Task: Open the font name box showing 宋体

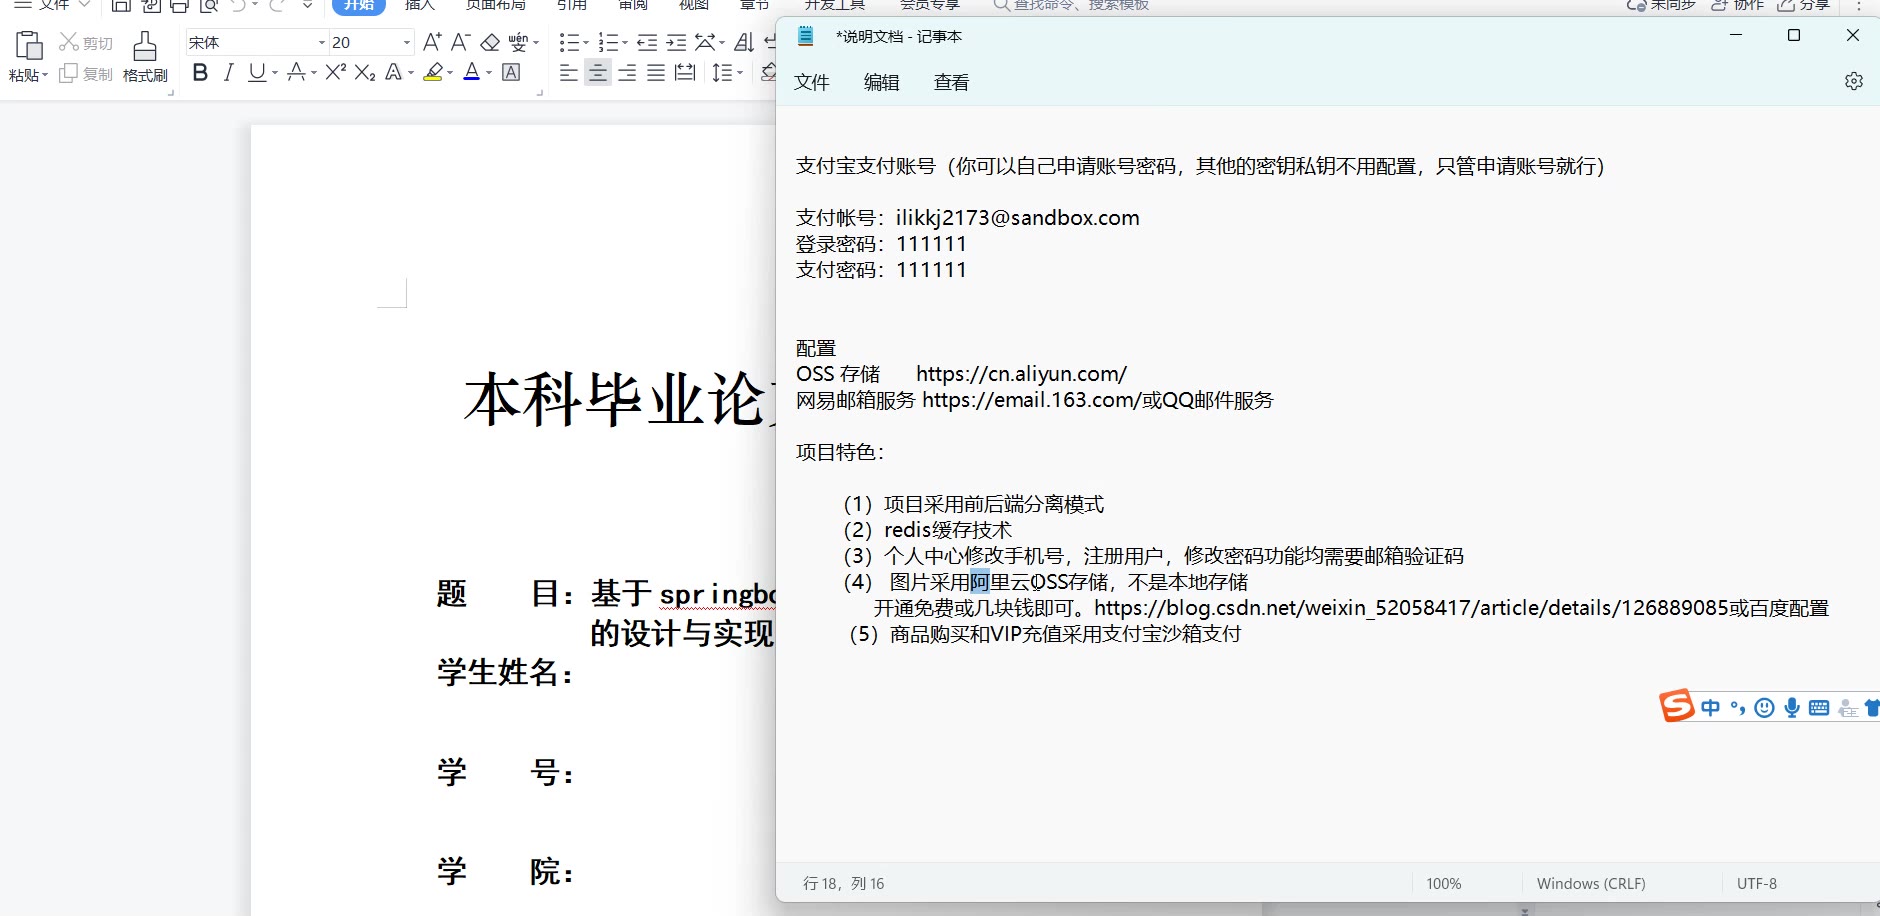Action: (x=257, y=42)
